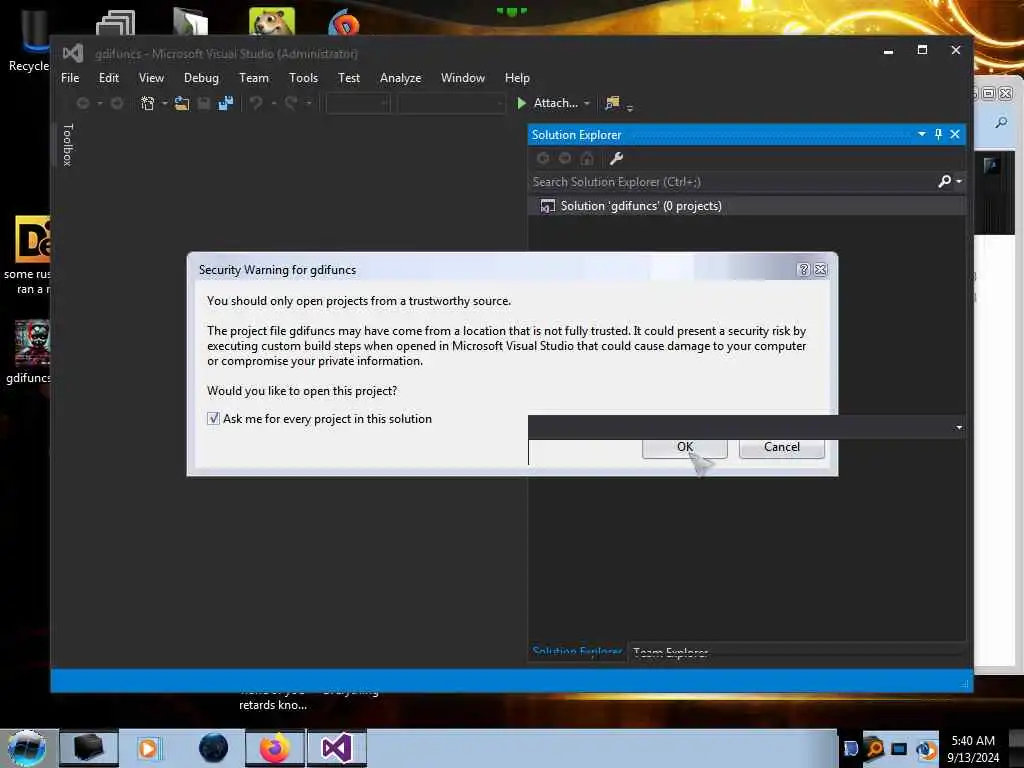
Task: Open the Firefox taskbar icon
Action: point(275,748)
